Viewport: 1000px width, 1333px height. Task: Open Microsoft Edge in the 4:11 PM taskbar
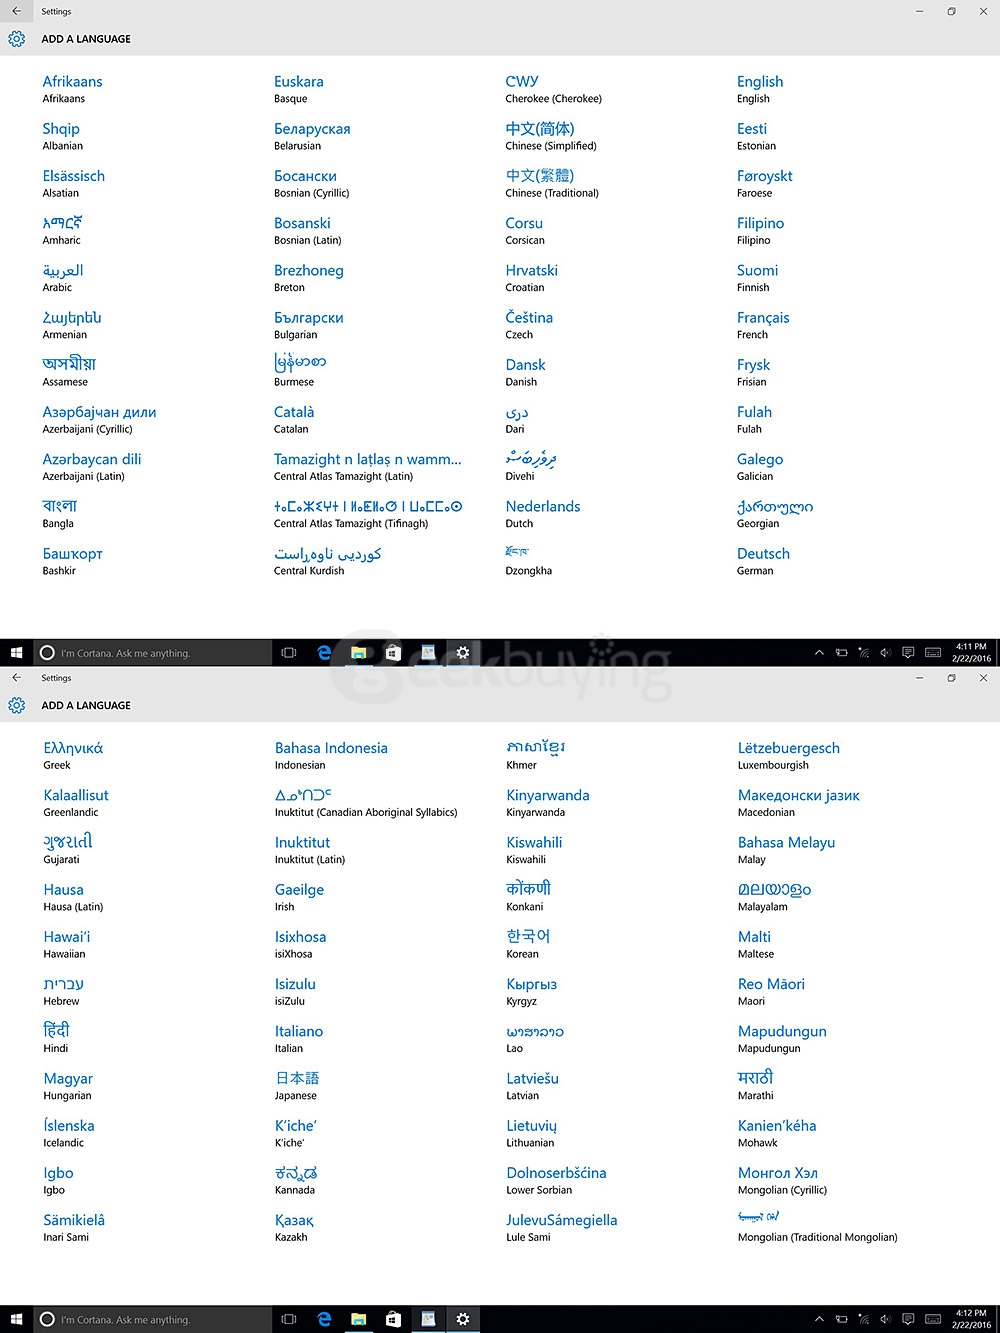tap(324, 653)
